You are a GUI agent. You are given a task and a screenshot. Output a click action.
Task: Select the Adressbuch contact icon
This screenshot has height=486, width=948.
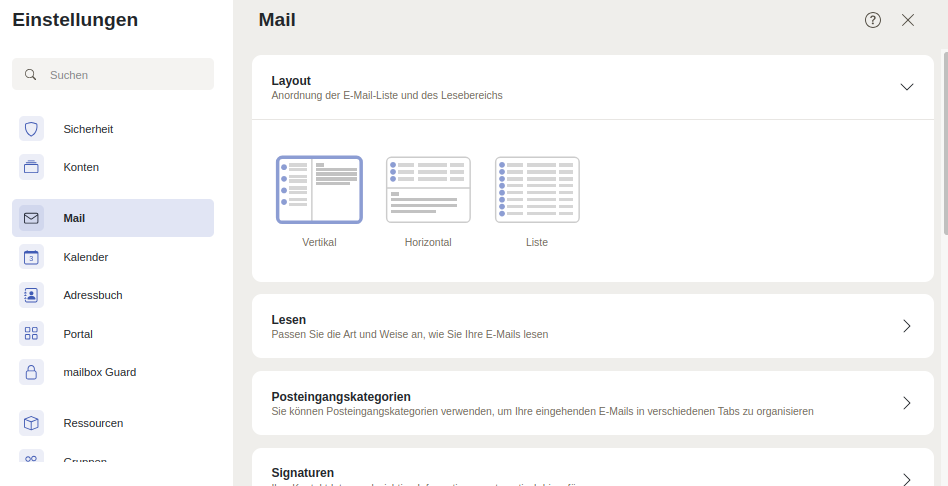[x=31, y=295]
